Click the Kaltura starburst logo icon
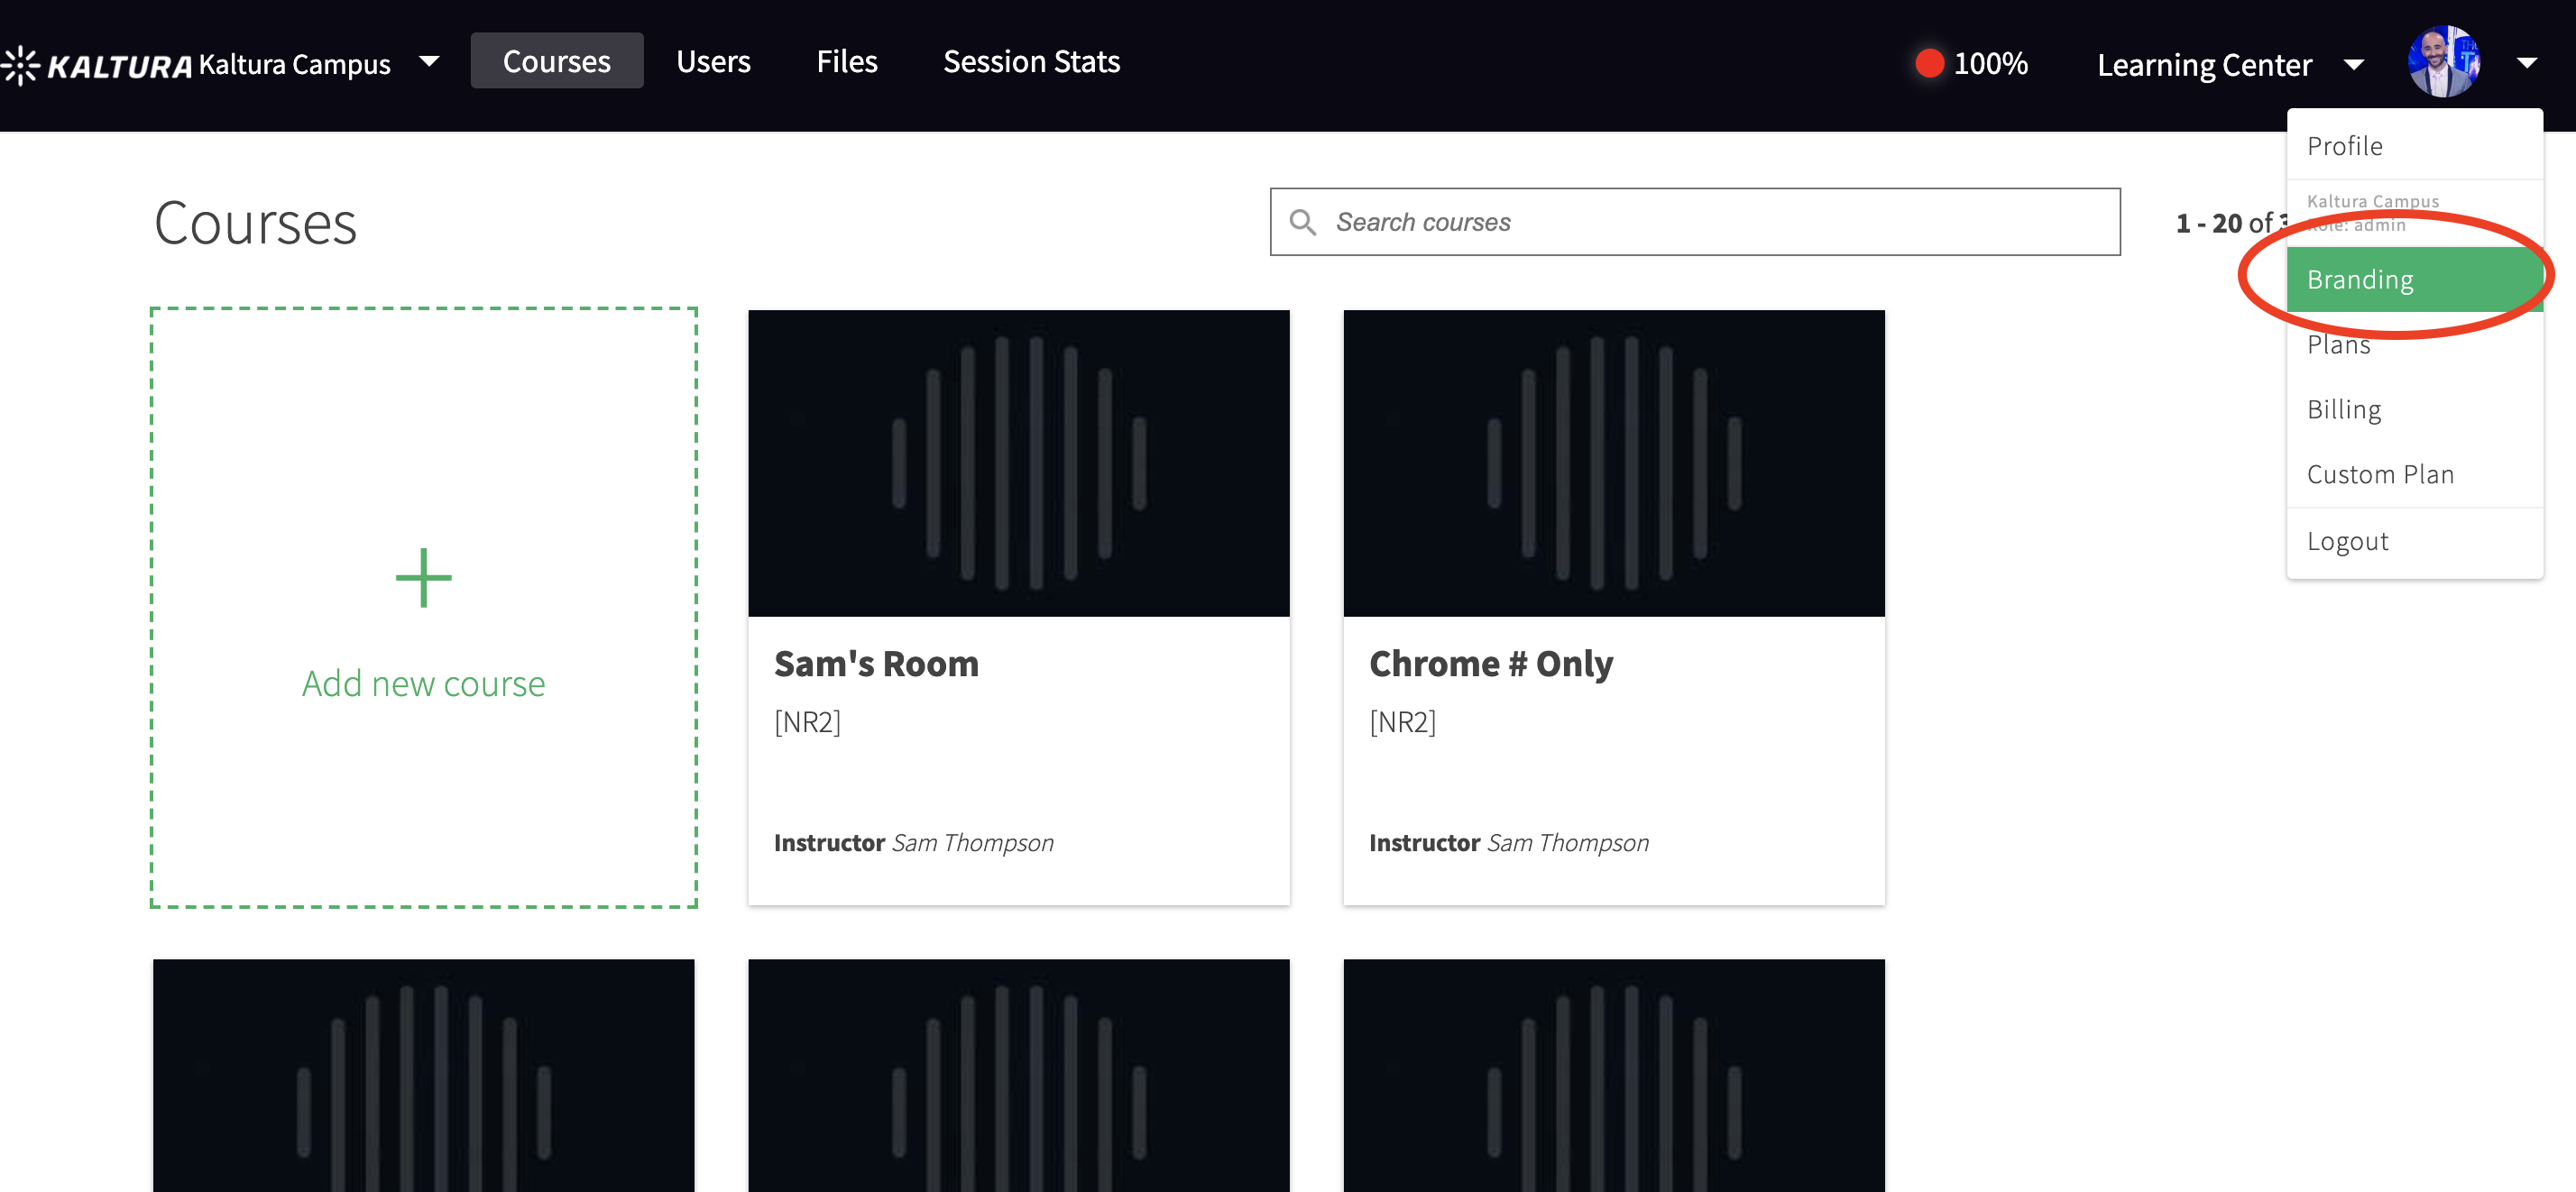Viewport: 2576px width, 1192px height. [20, 66]
